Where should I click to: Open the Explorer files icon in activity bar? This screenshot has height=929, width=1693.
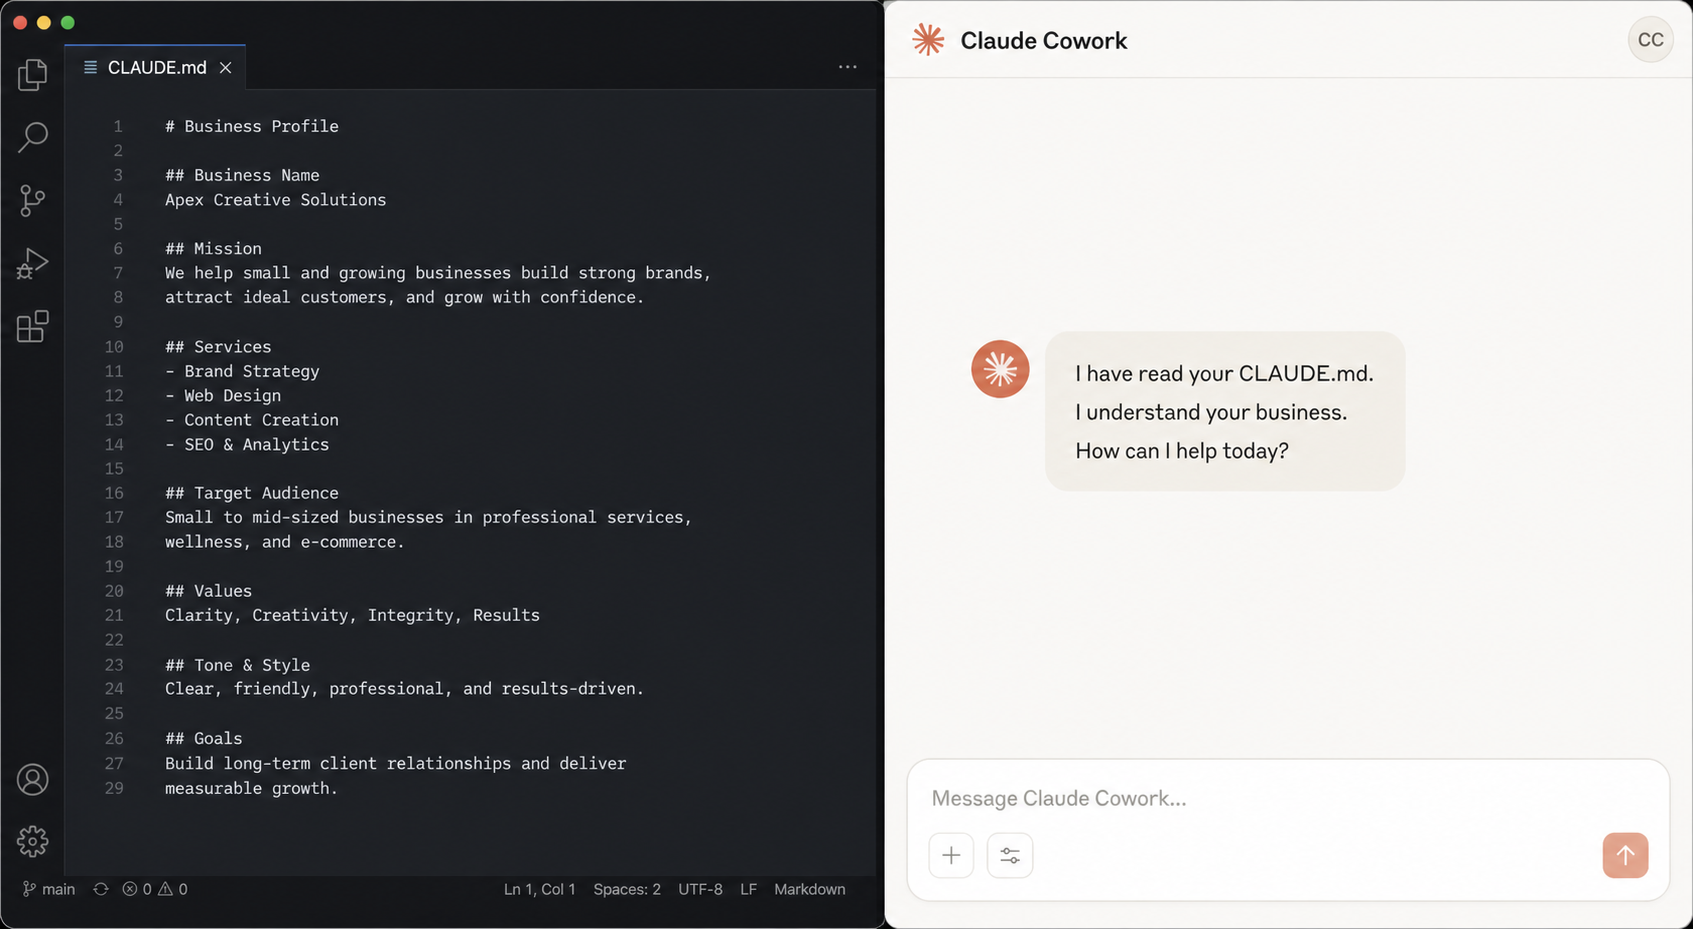[x=32, y=75]
